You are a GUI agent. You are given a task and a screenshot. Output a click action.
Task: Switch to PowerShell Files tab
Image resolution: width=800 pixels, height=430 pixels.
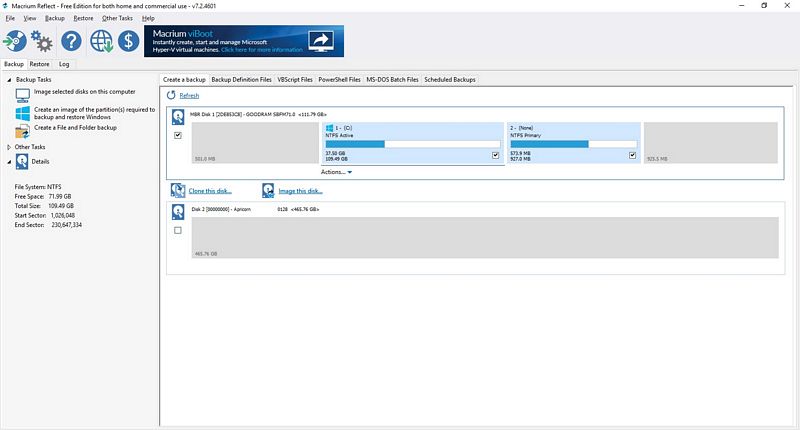tap(339, 80)
